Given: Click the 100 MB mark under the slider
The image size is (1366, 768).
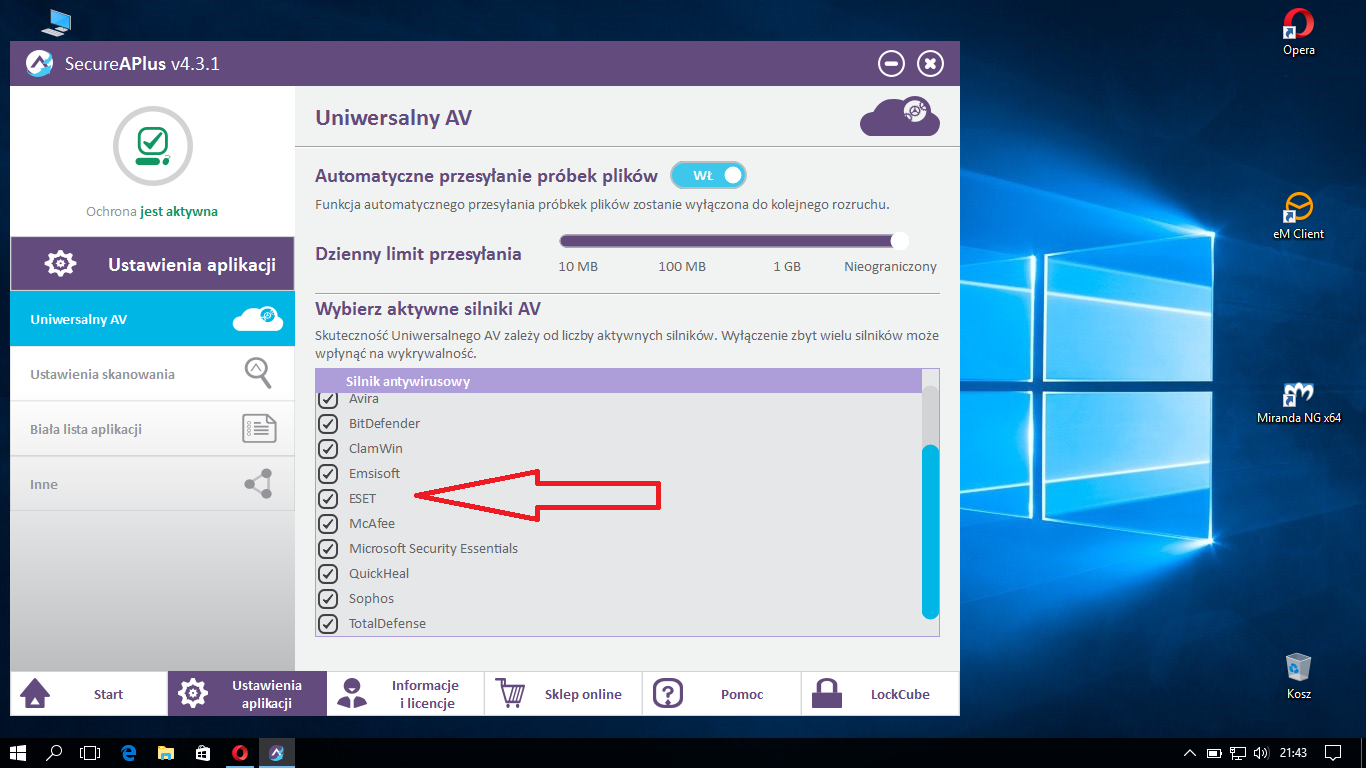Looking at the screenshot, I should click(x=682, y=267).
